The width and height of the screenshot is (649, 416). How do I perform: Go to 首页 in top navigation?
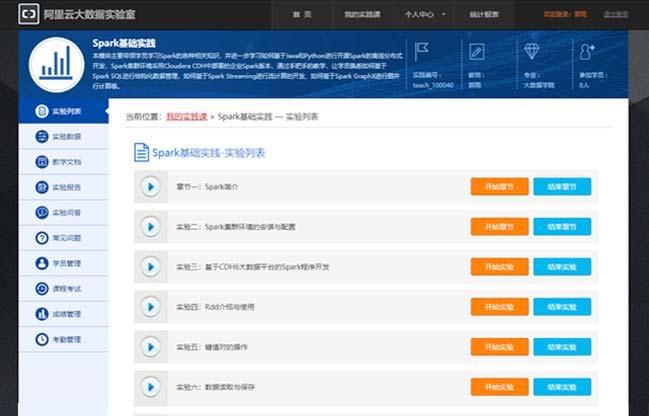pos(302,14)
